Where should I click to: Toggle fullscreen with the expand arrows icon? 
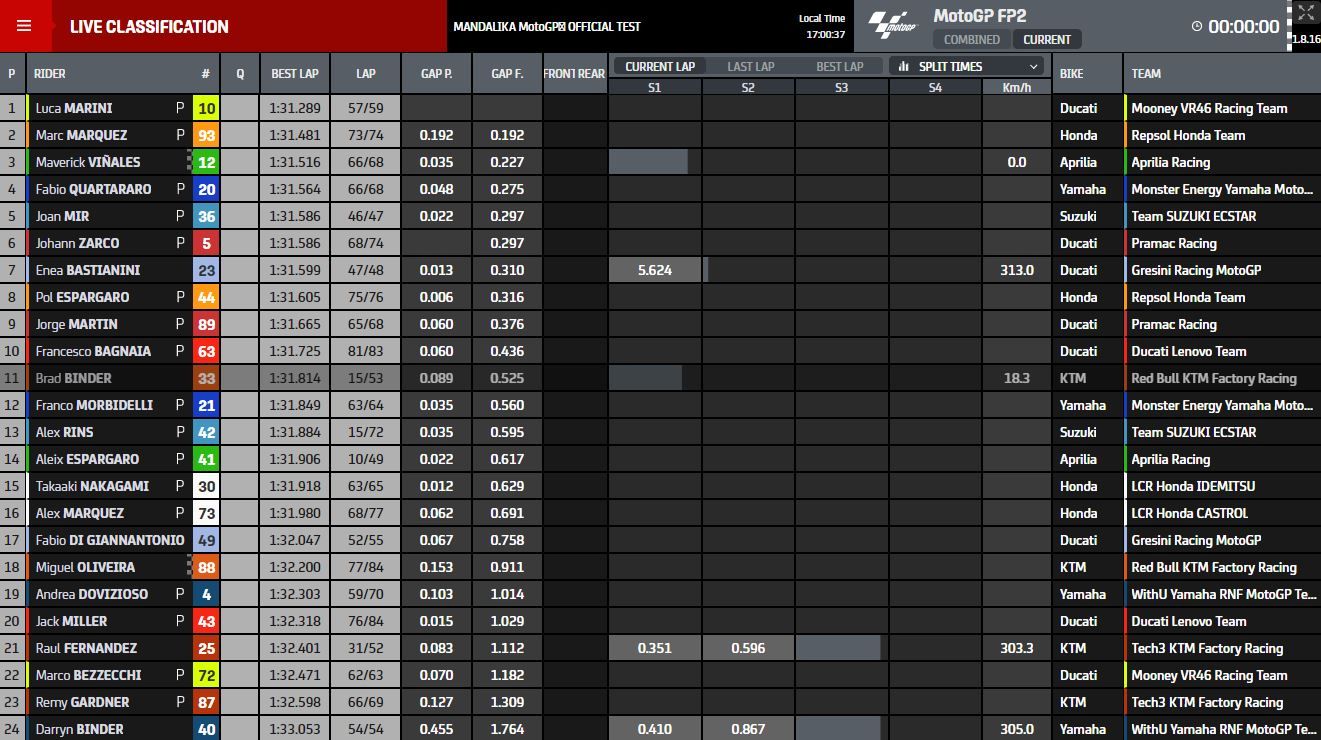tap(1306, 13)
